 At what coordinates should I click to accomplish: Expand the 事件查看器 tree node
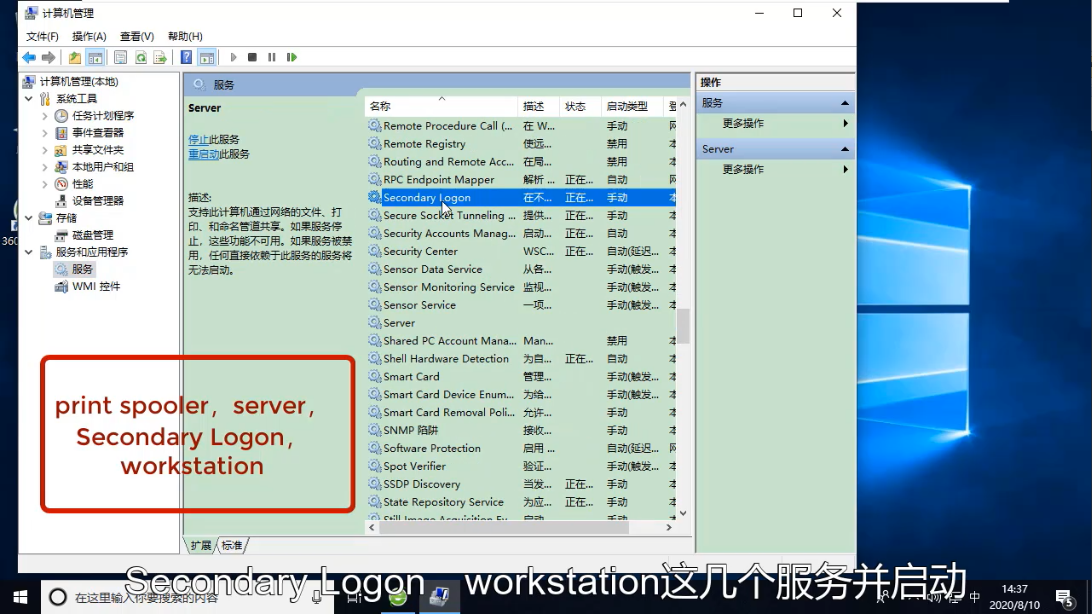(x=45, y=133)
